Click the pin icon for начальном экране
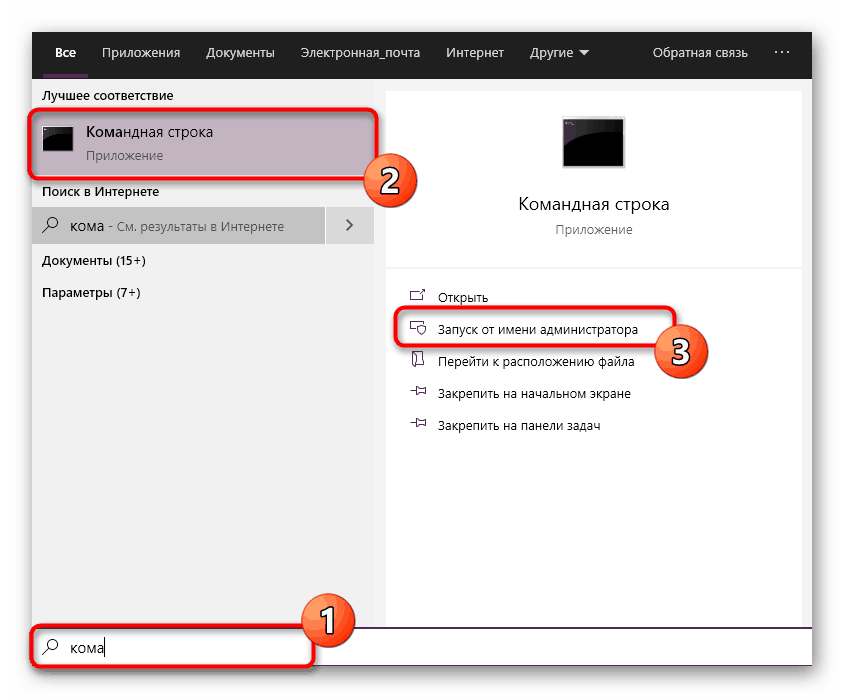 [x=418, y=391]
